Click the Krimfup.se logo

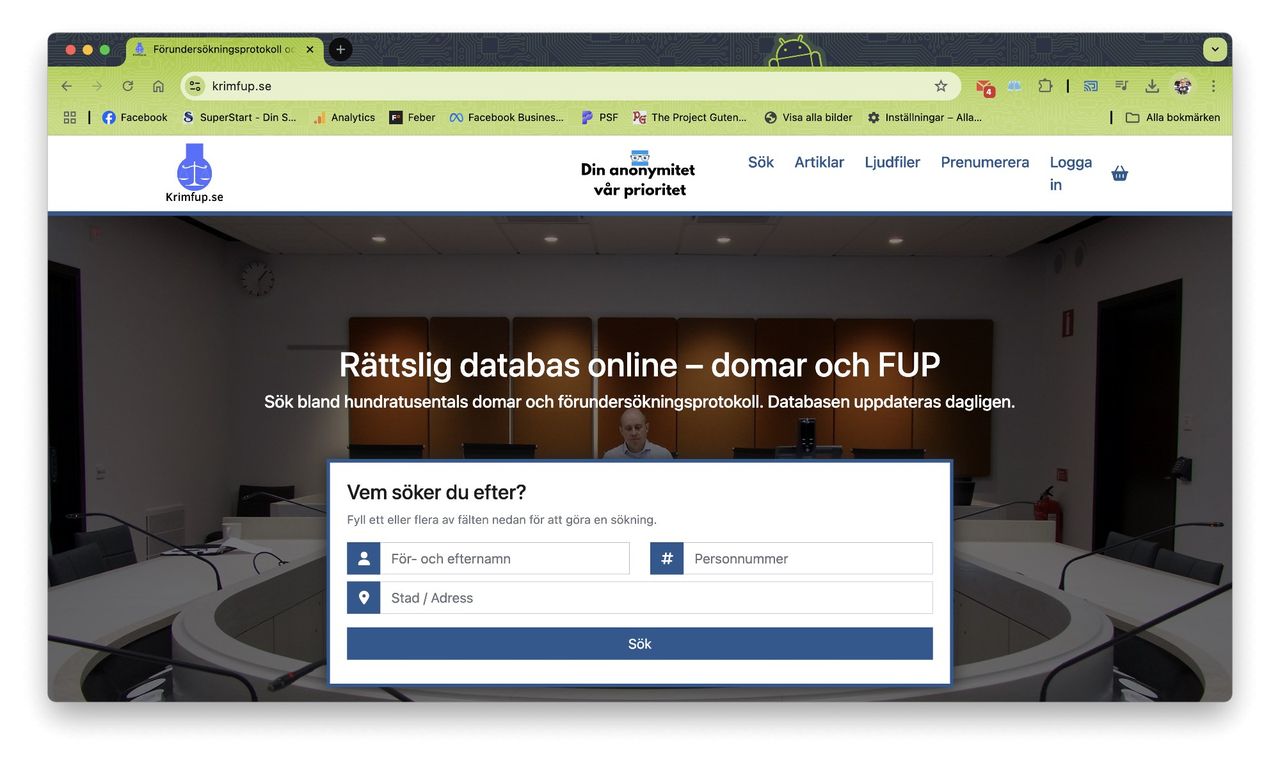(x=194, y=173)
